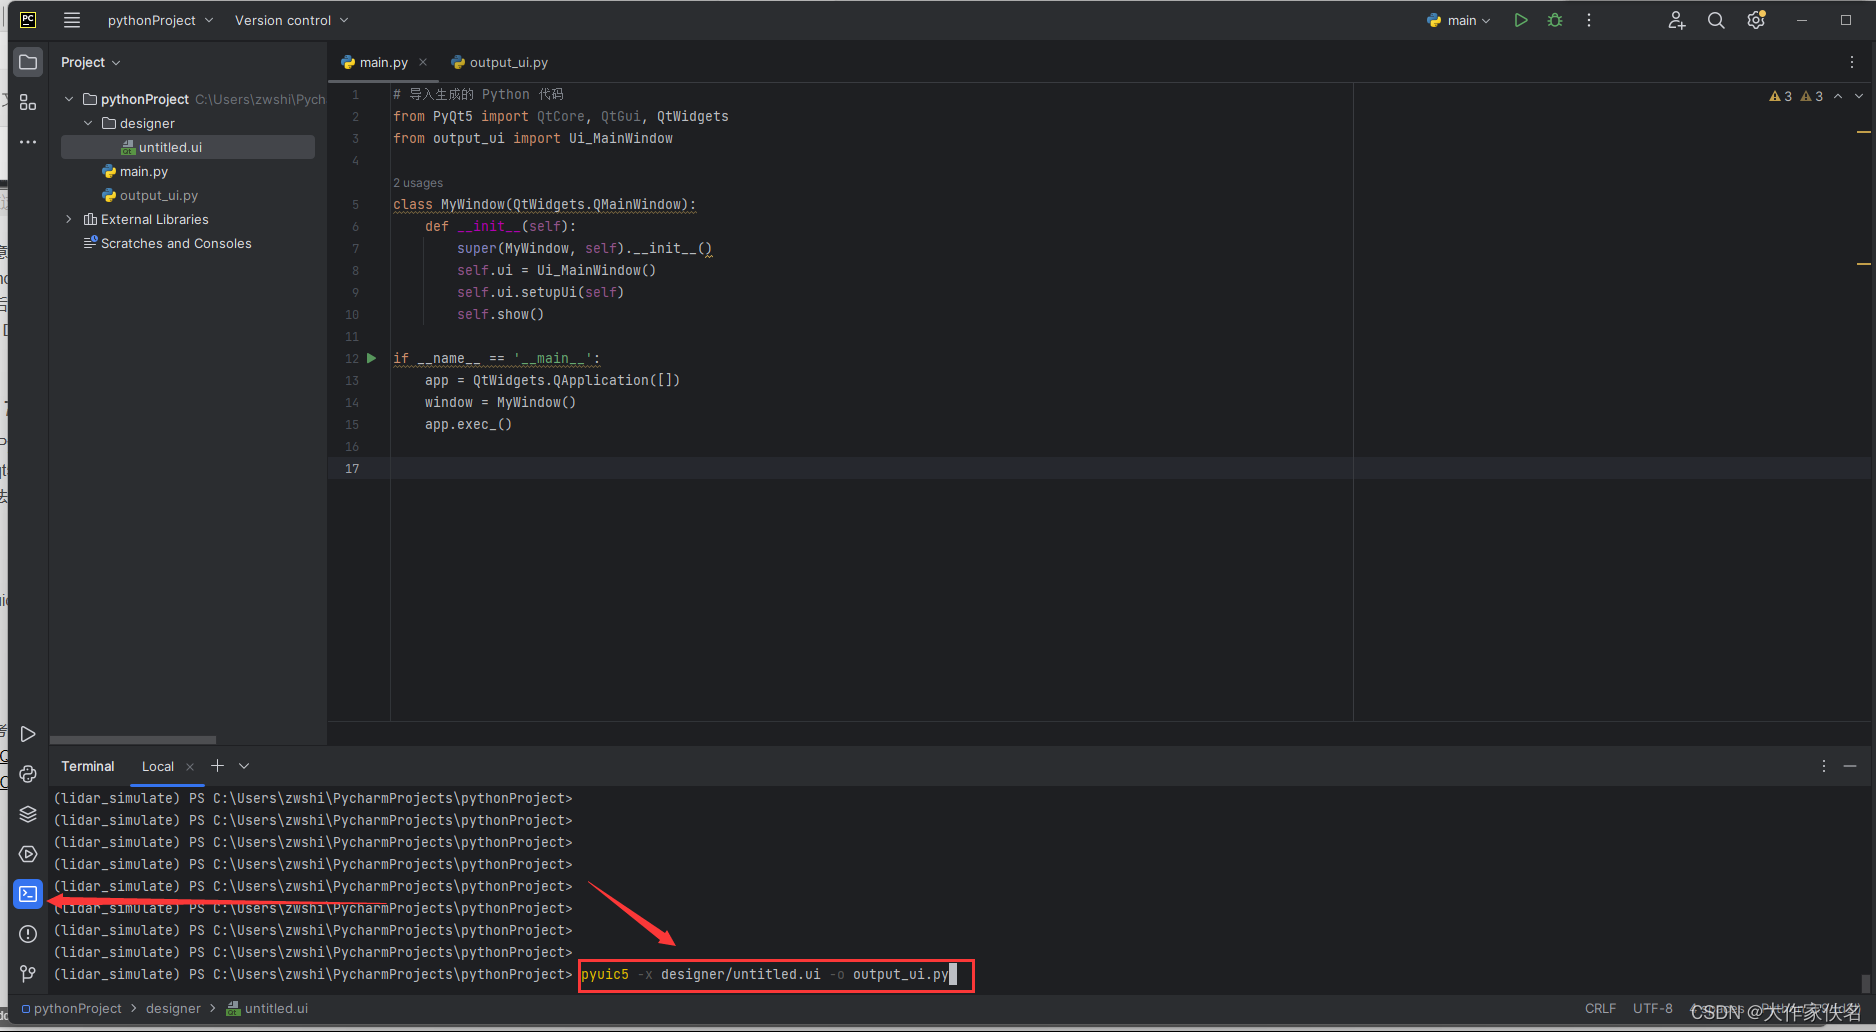The height and width of the screenshot is (1032, 1876).
Task: Go to next highlighted error
Action: point(1859,96)
